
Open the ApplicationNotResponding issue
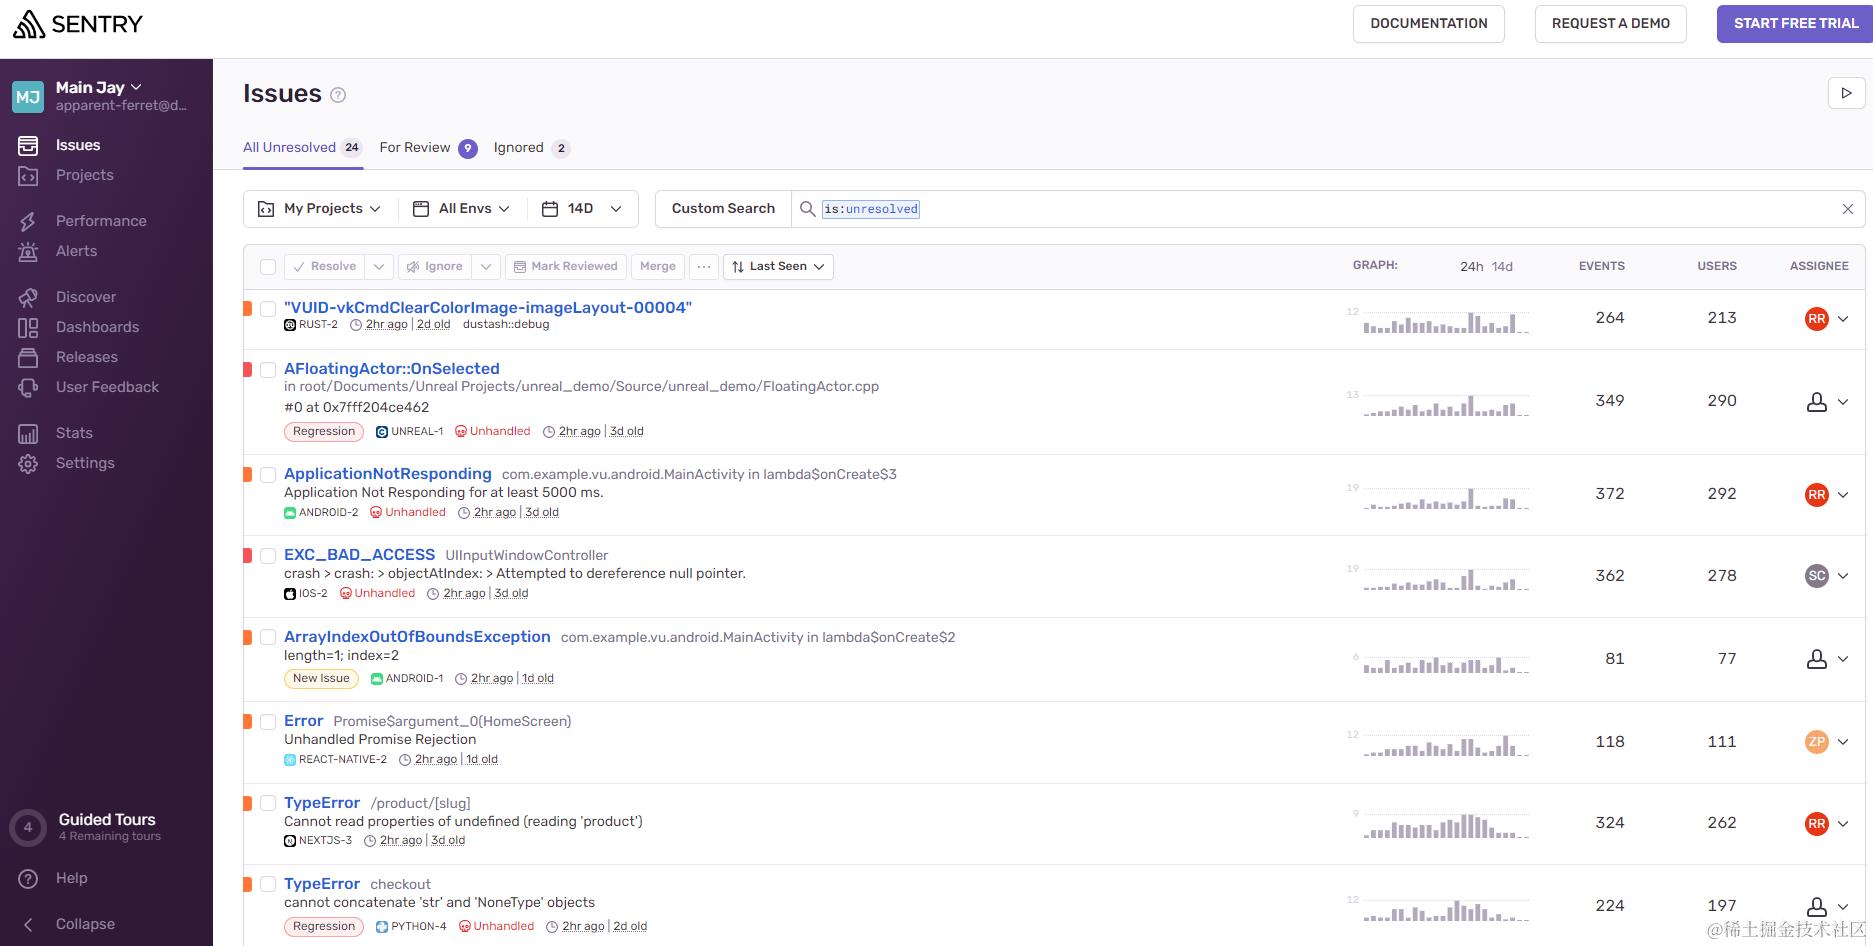[x=388, y=474]
